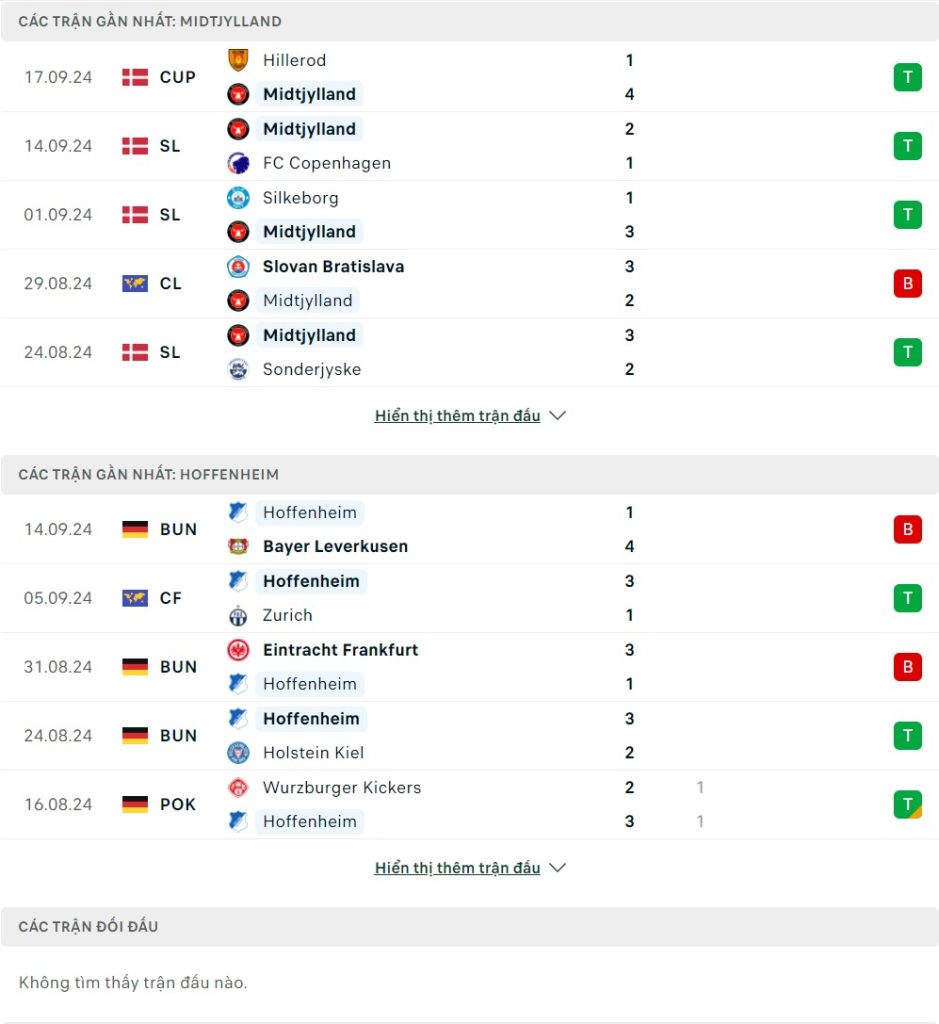Click red B result badge for Slovan Bratislava match
939x1024 pixels.
click(x=907, y=283)
